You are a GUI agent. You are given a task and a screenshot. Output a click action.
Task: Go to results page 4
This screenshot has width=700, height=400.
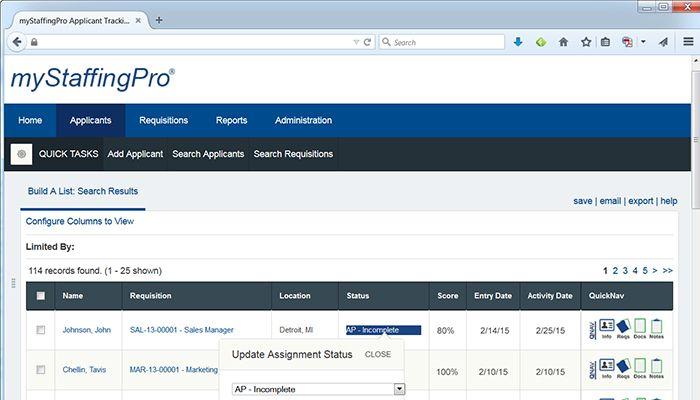click(635, 271)
